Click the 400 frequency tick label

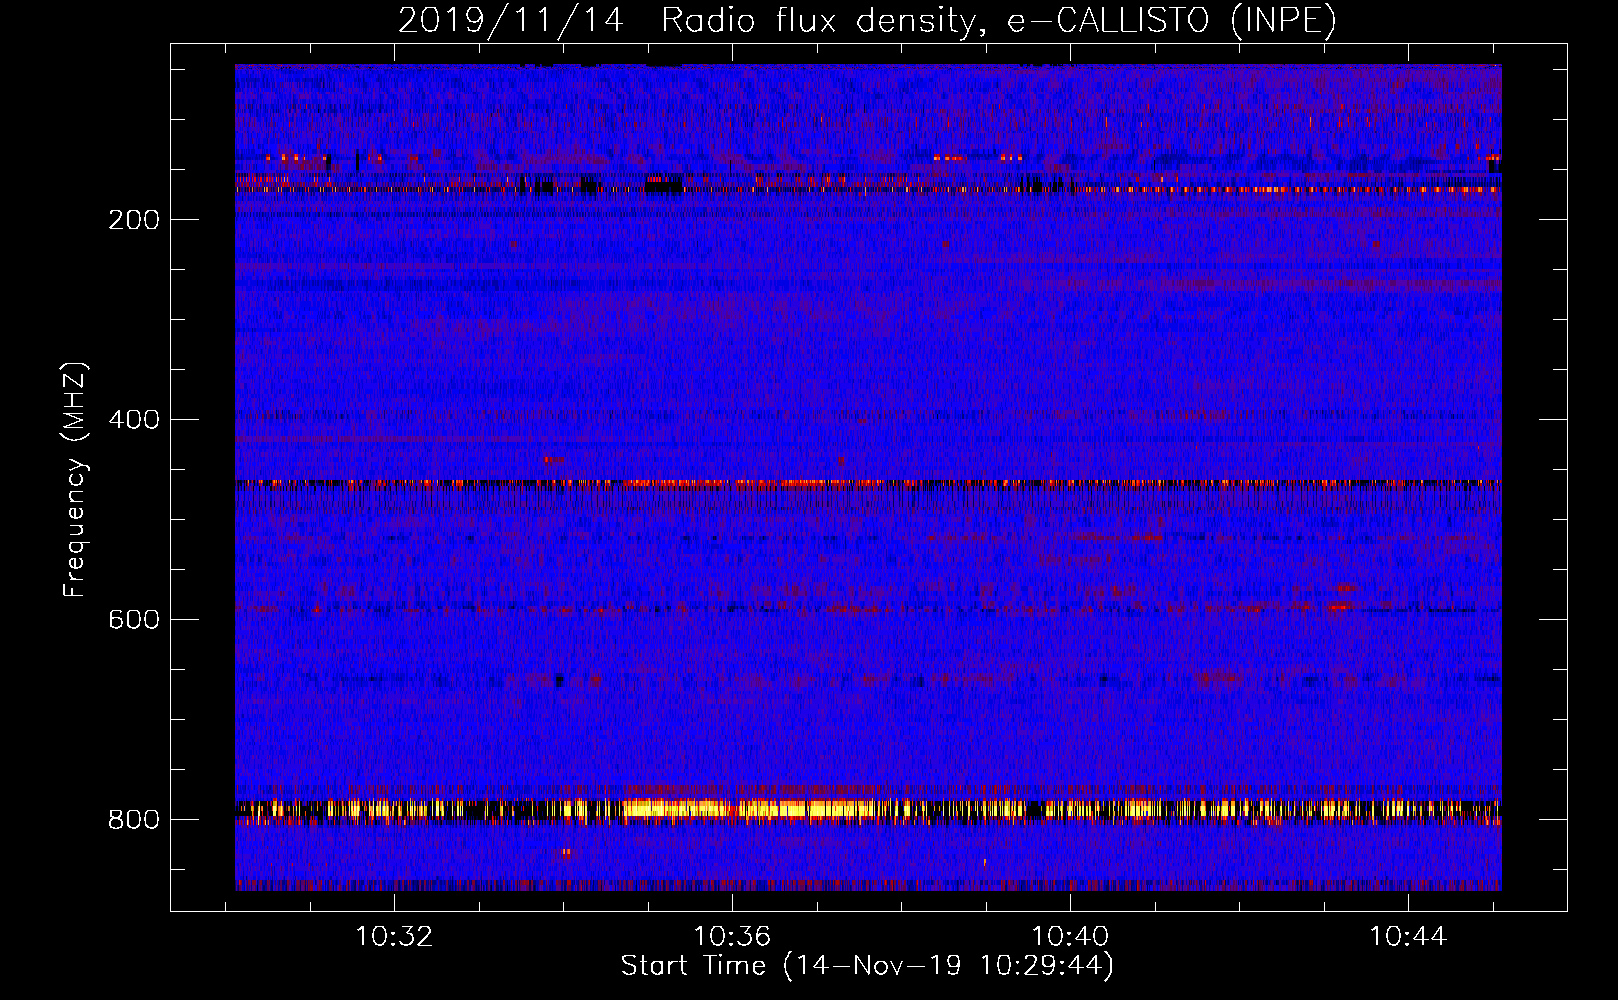(x=134, y=420)
